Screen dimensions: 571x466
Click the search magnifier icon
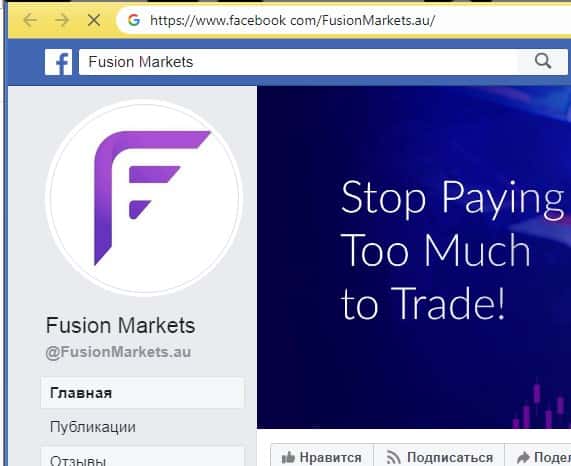click(x=543, y=61)
